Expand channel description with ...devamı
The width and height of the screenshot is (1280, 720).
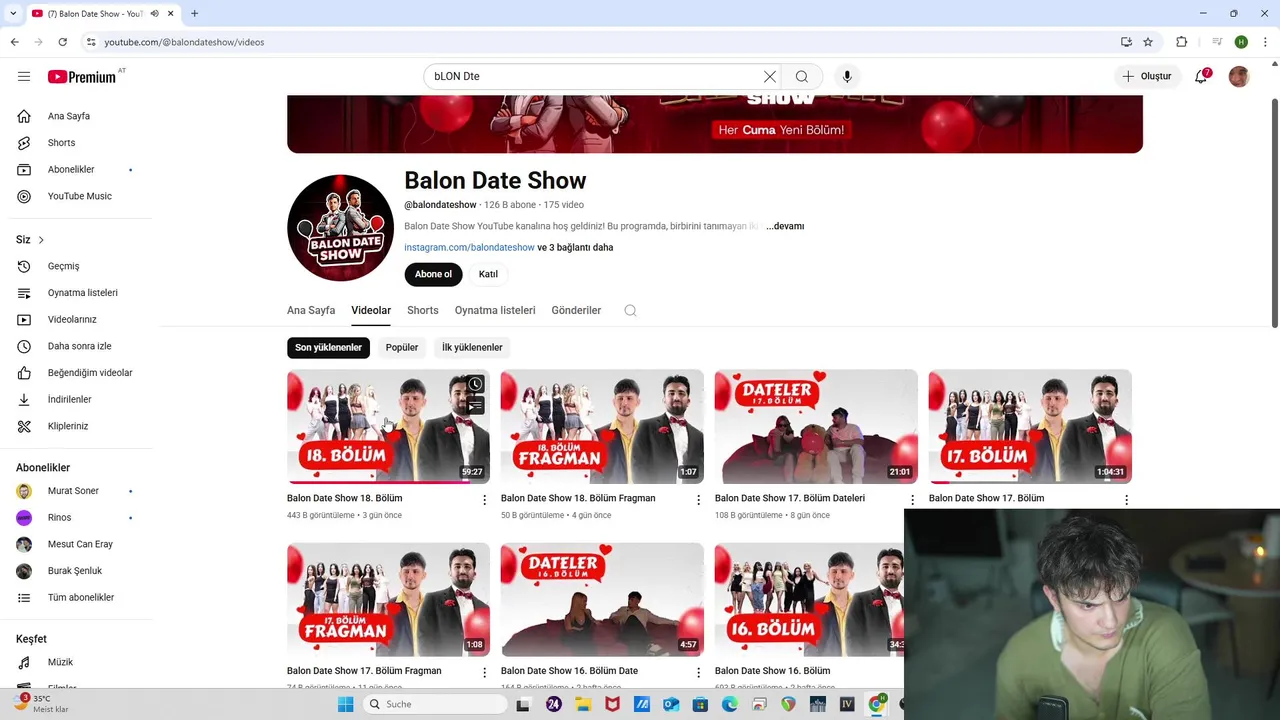[x=785, y=226]
